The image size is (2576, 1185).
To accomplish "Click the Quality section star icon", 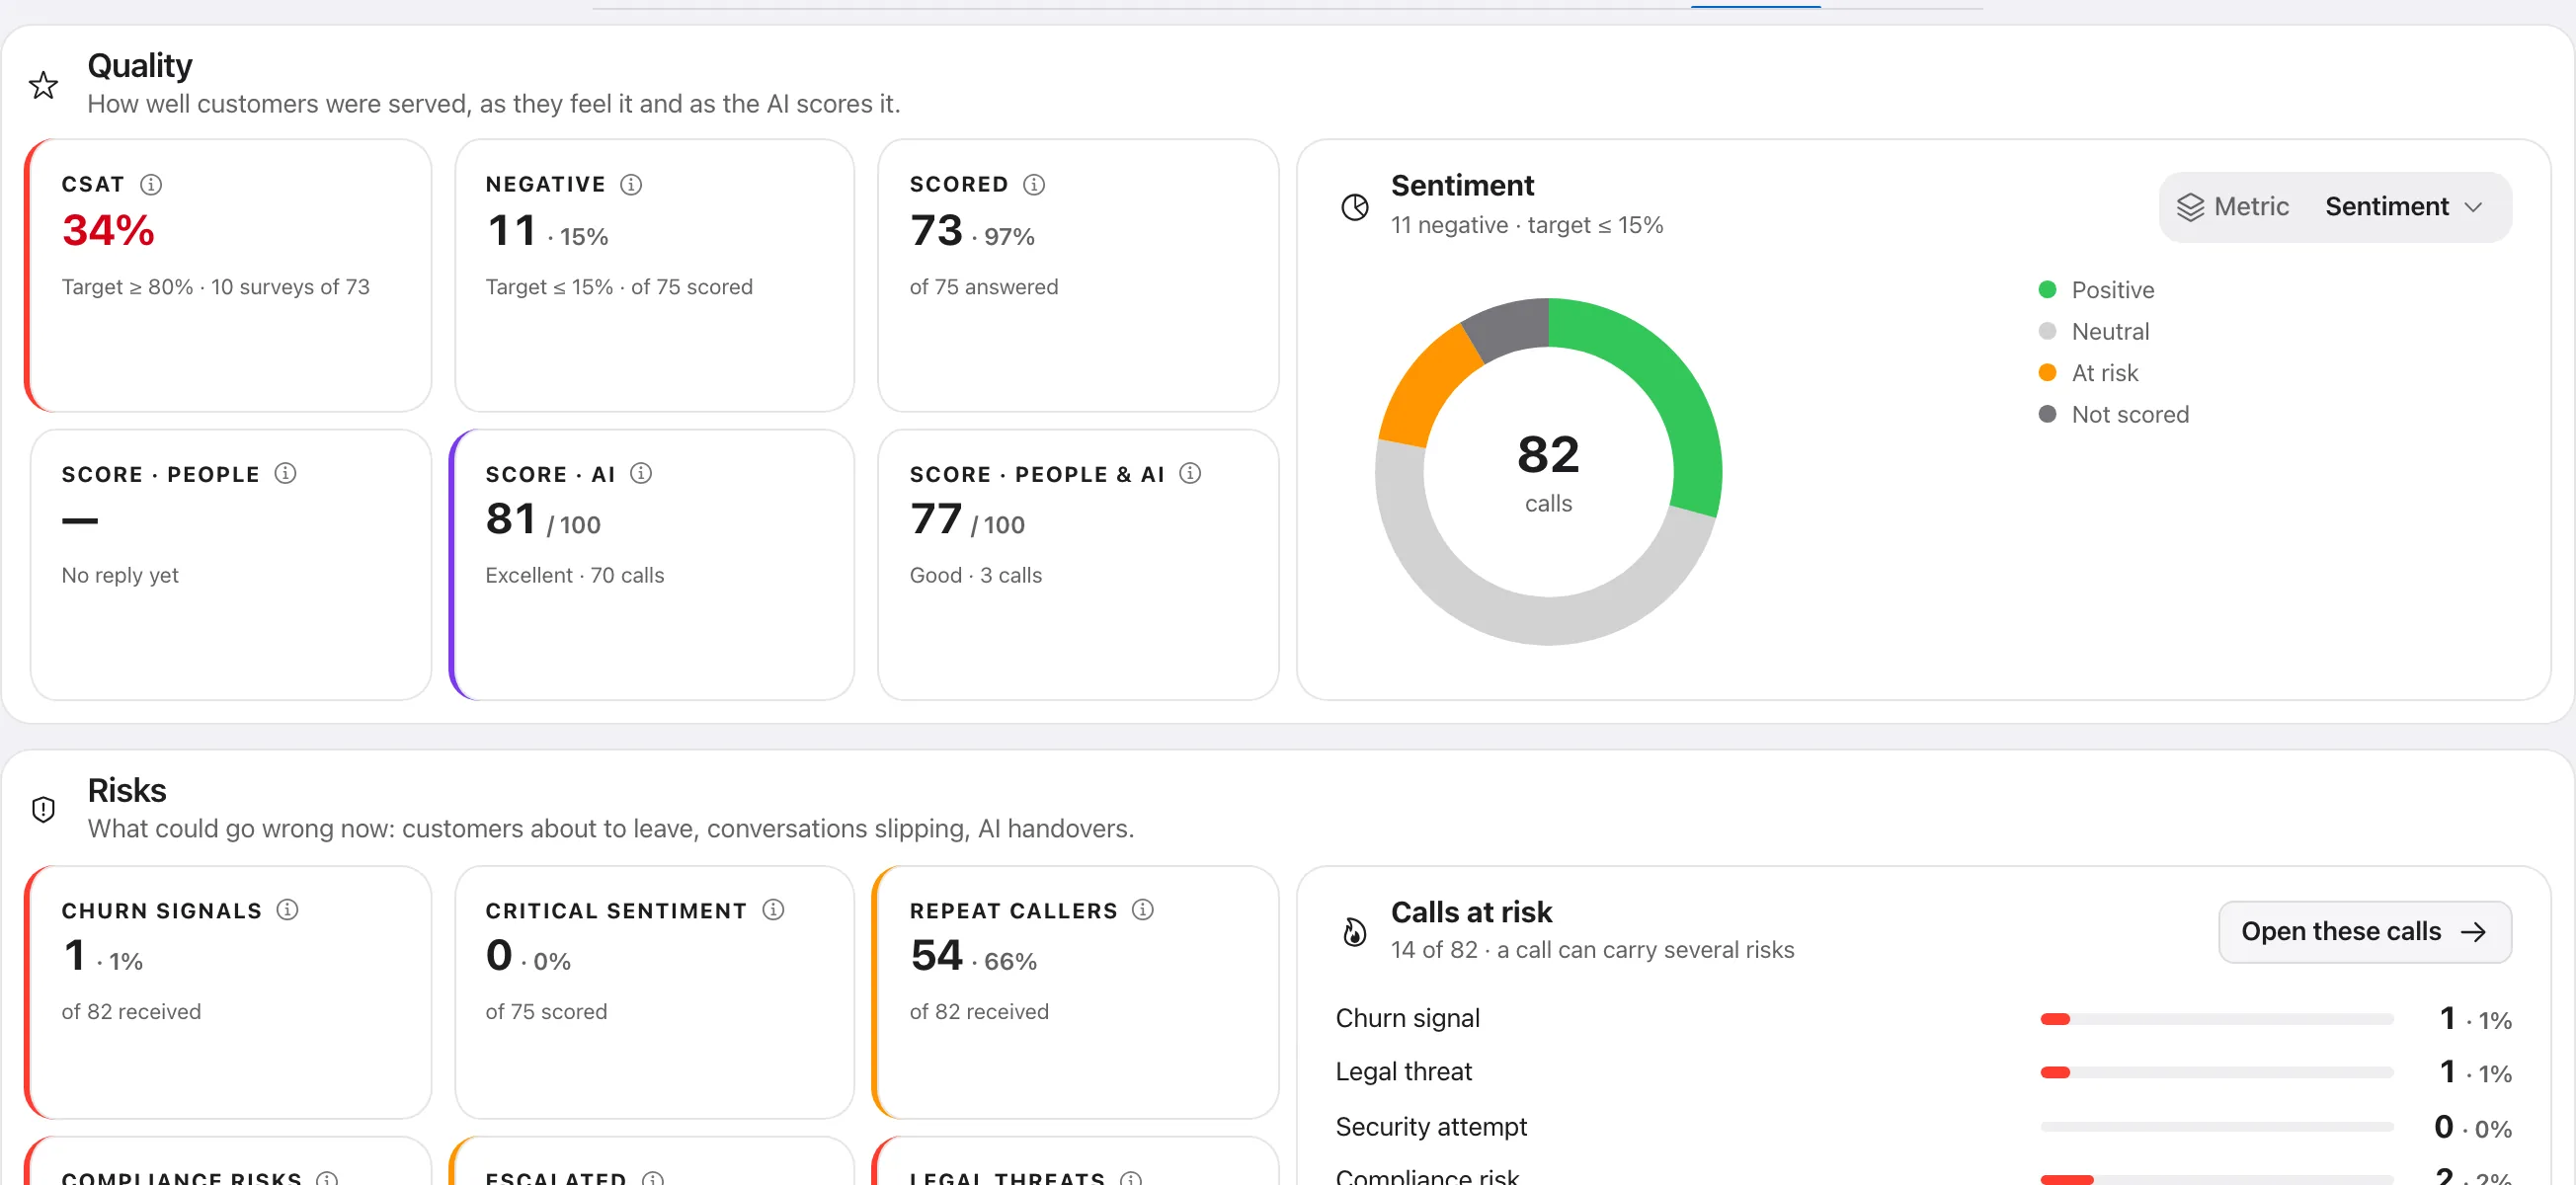I will [43, 85].
